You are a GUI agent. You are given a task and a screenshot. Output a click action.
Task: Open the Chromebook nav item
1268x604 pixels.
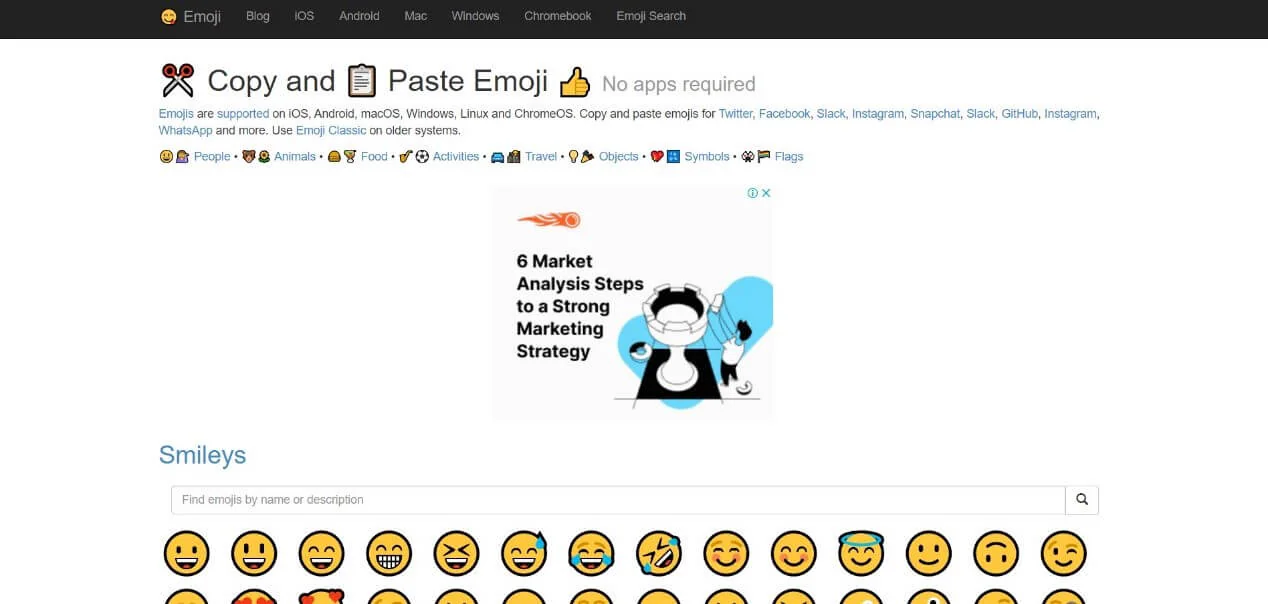558,16
